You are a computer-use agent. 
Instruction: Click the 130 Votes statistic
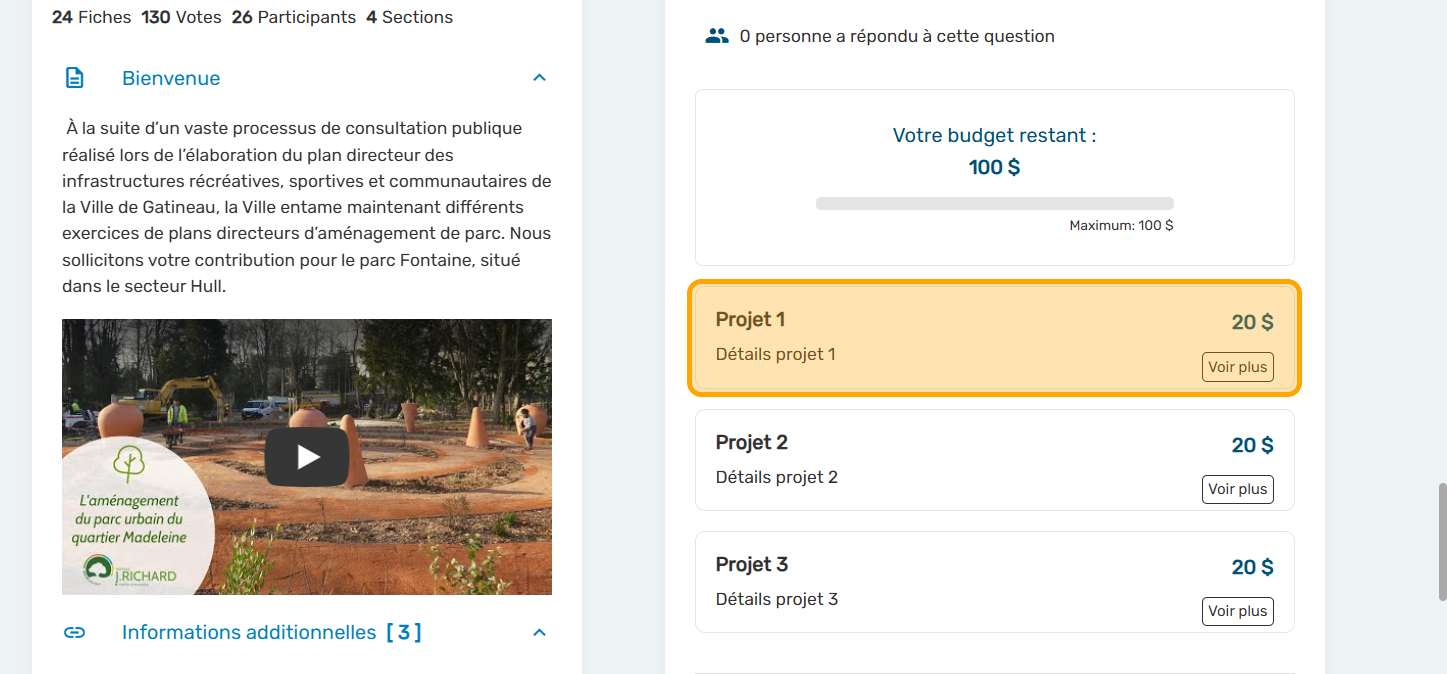(x=181, y=17)
